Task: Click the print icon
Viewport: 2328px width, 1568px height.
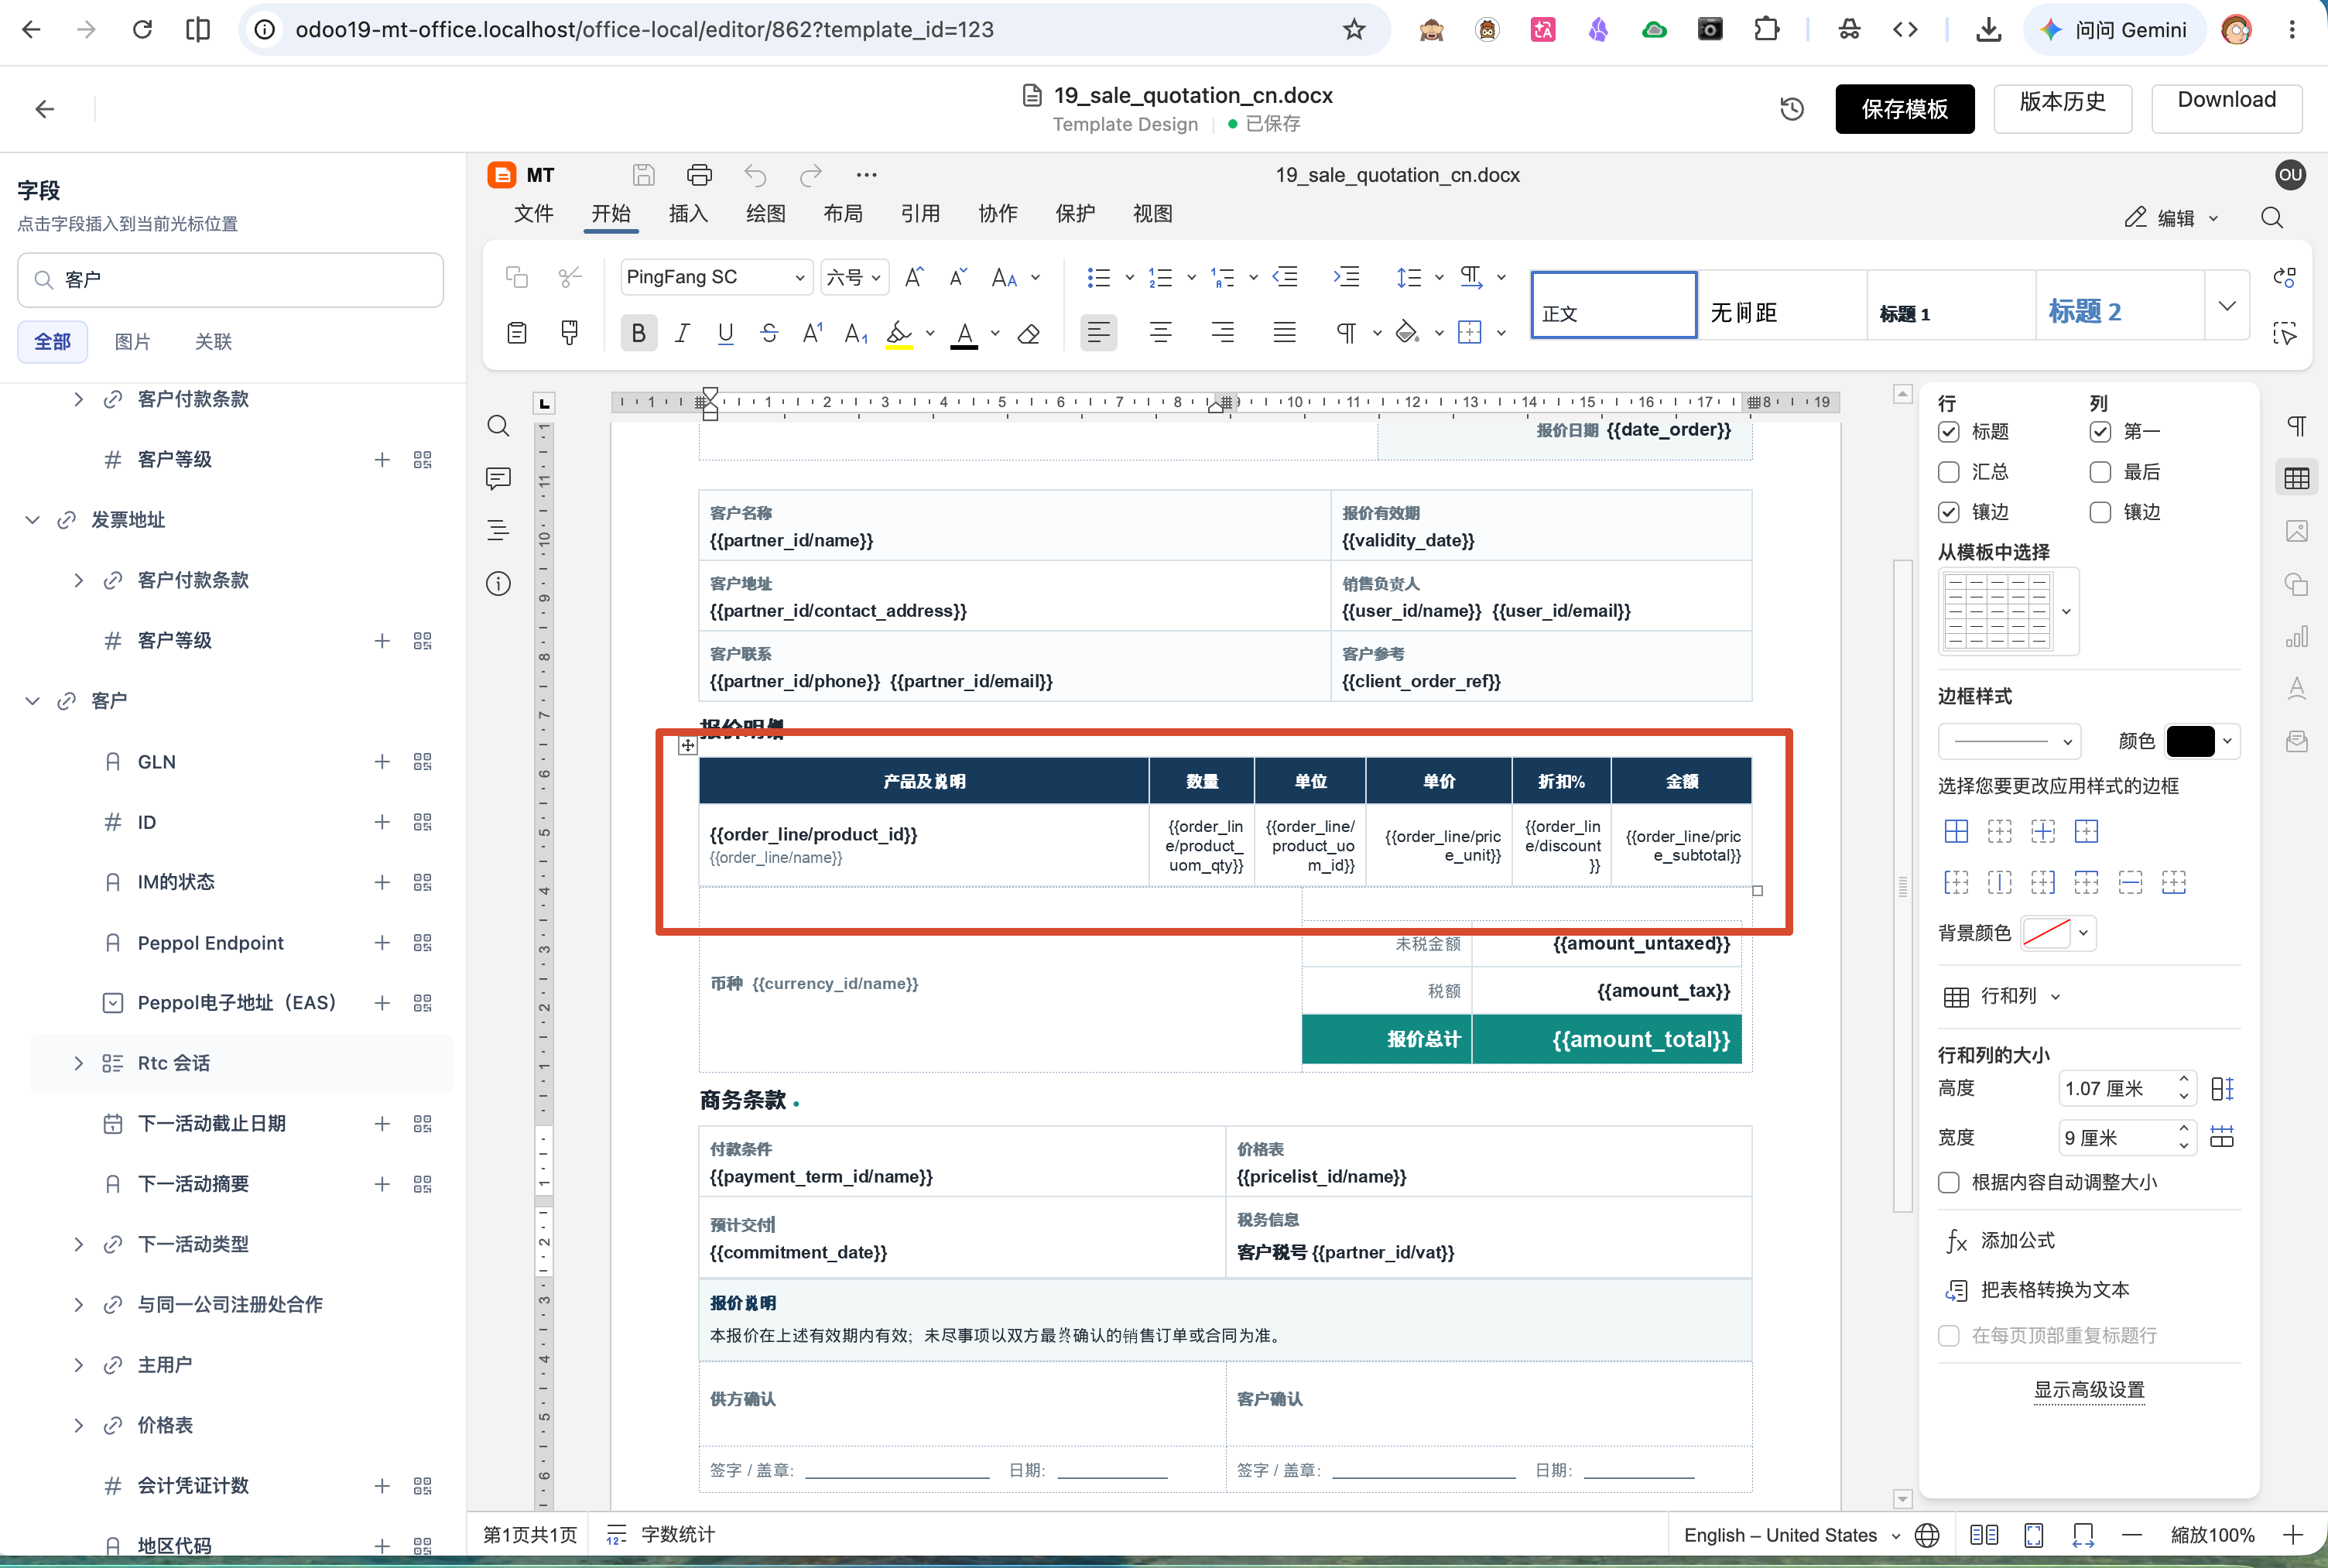Action: coord(699,175)
